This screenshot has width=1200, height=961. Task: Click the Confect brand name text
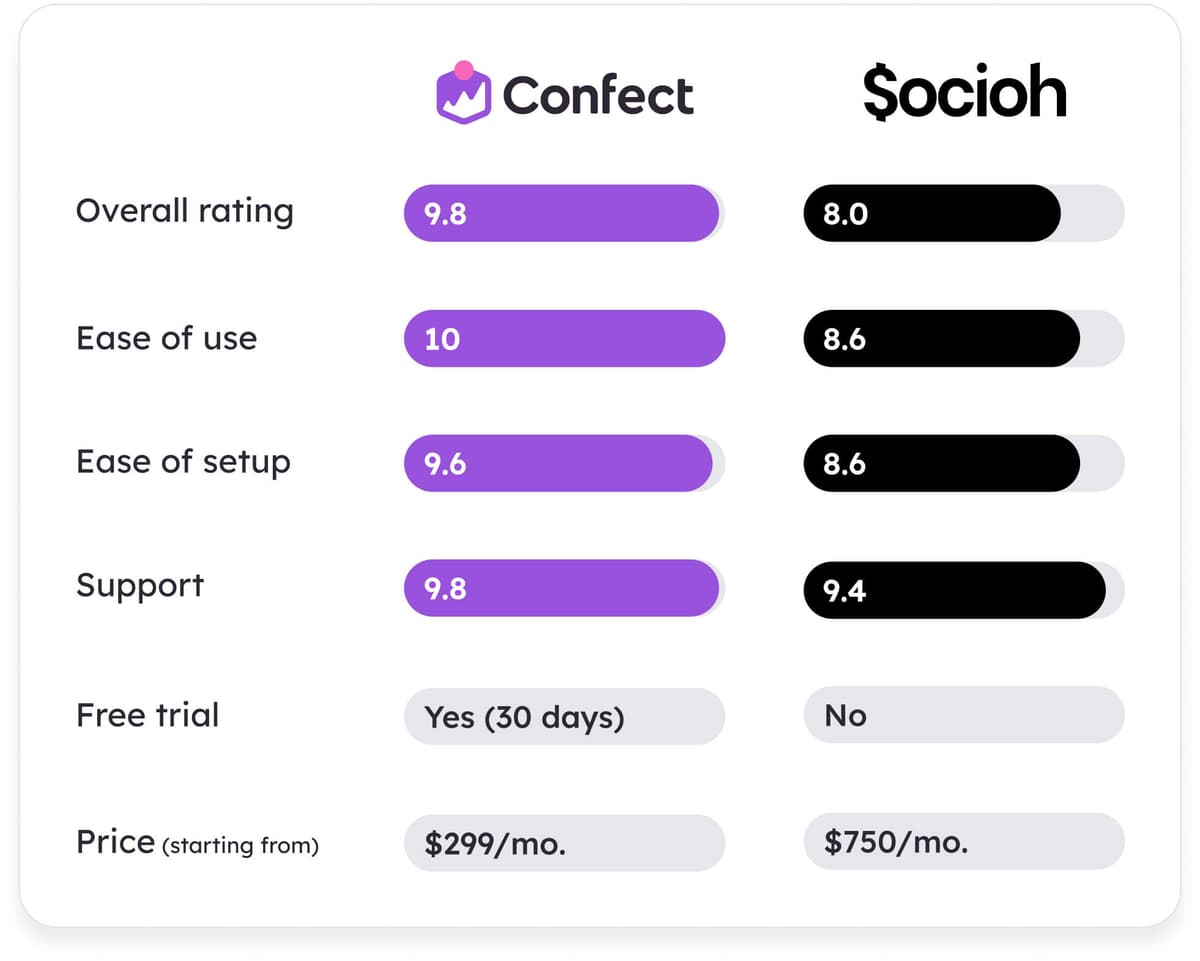click(598, 96)
